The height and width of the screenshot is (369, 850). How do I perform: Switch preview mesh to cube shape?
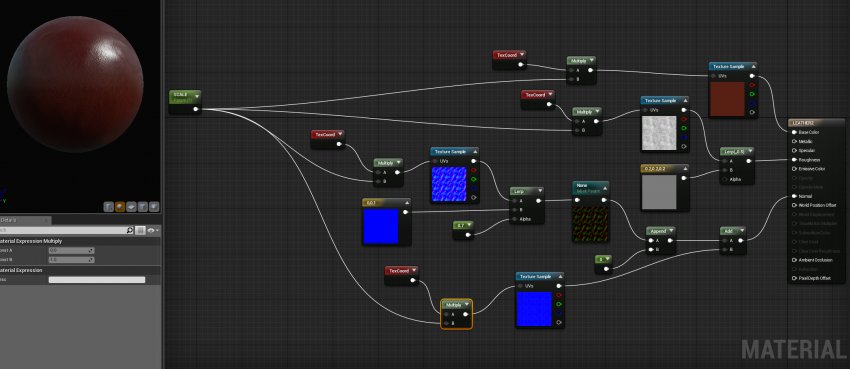pos(143,206)
